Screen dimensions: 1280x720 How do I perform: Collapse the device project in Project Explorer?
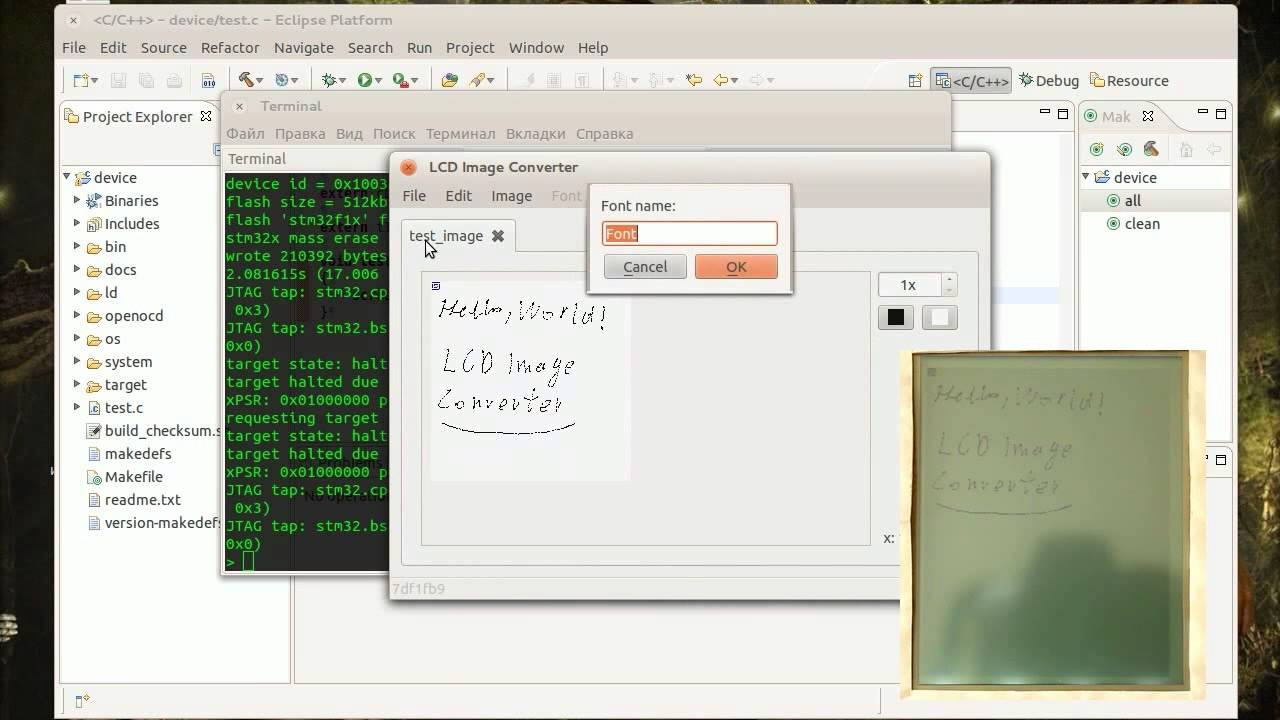(x=67, y=177)
